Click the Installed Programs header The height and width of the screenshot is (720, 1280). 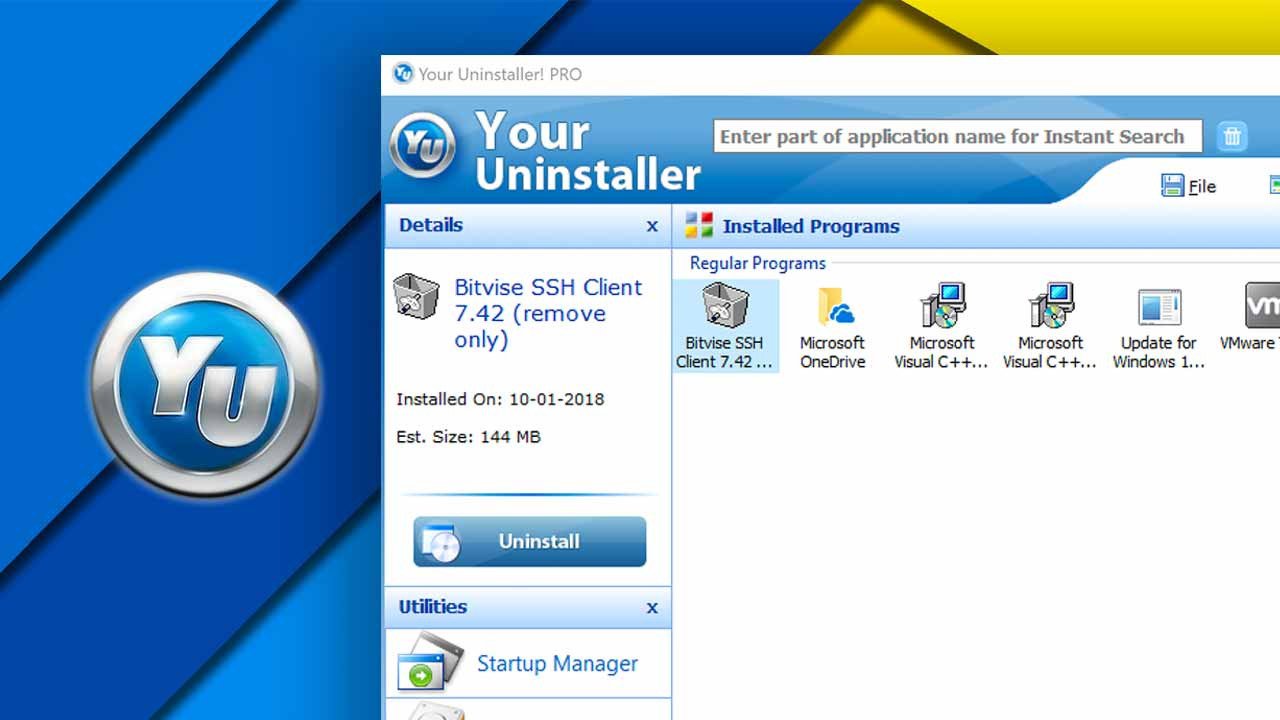pyautogui.click(x=811, y=225)
